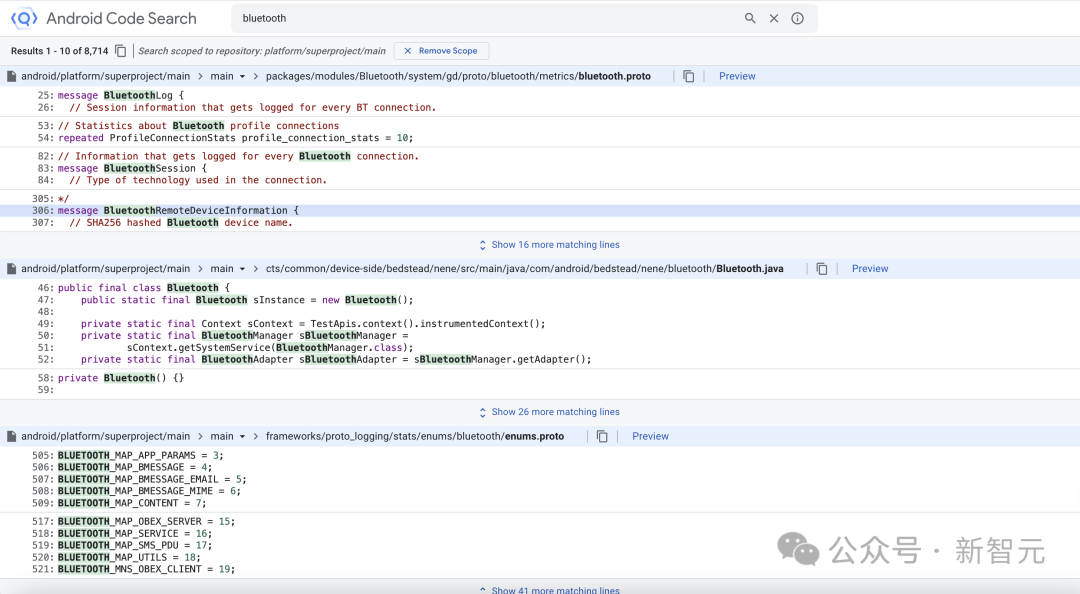
Task: Remove the repository search scope
Action: click(442, 51)
